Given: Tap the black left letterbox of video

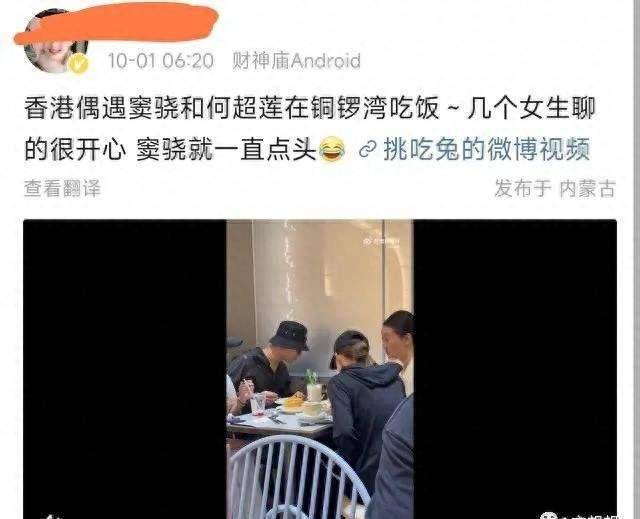Looking at the screenshot, I should coord(125,367).
